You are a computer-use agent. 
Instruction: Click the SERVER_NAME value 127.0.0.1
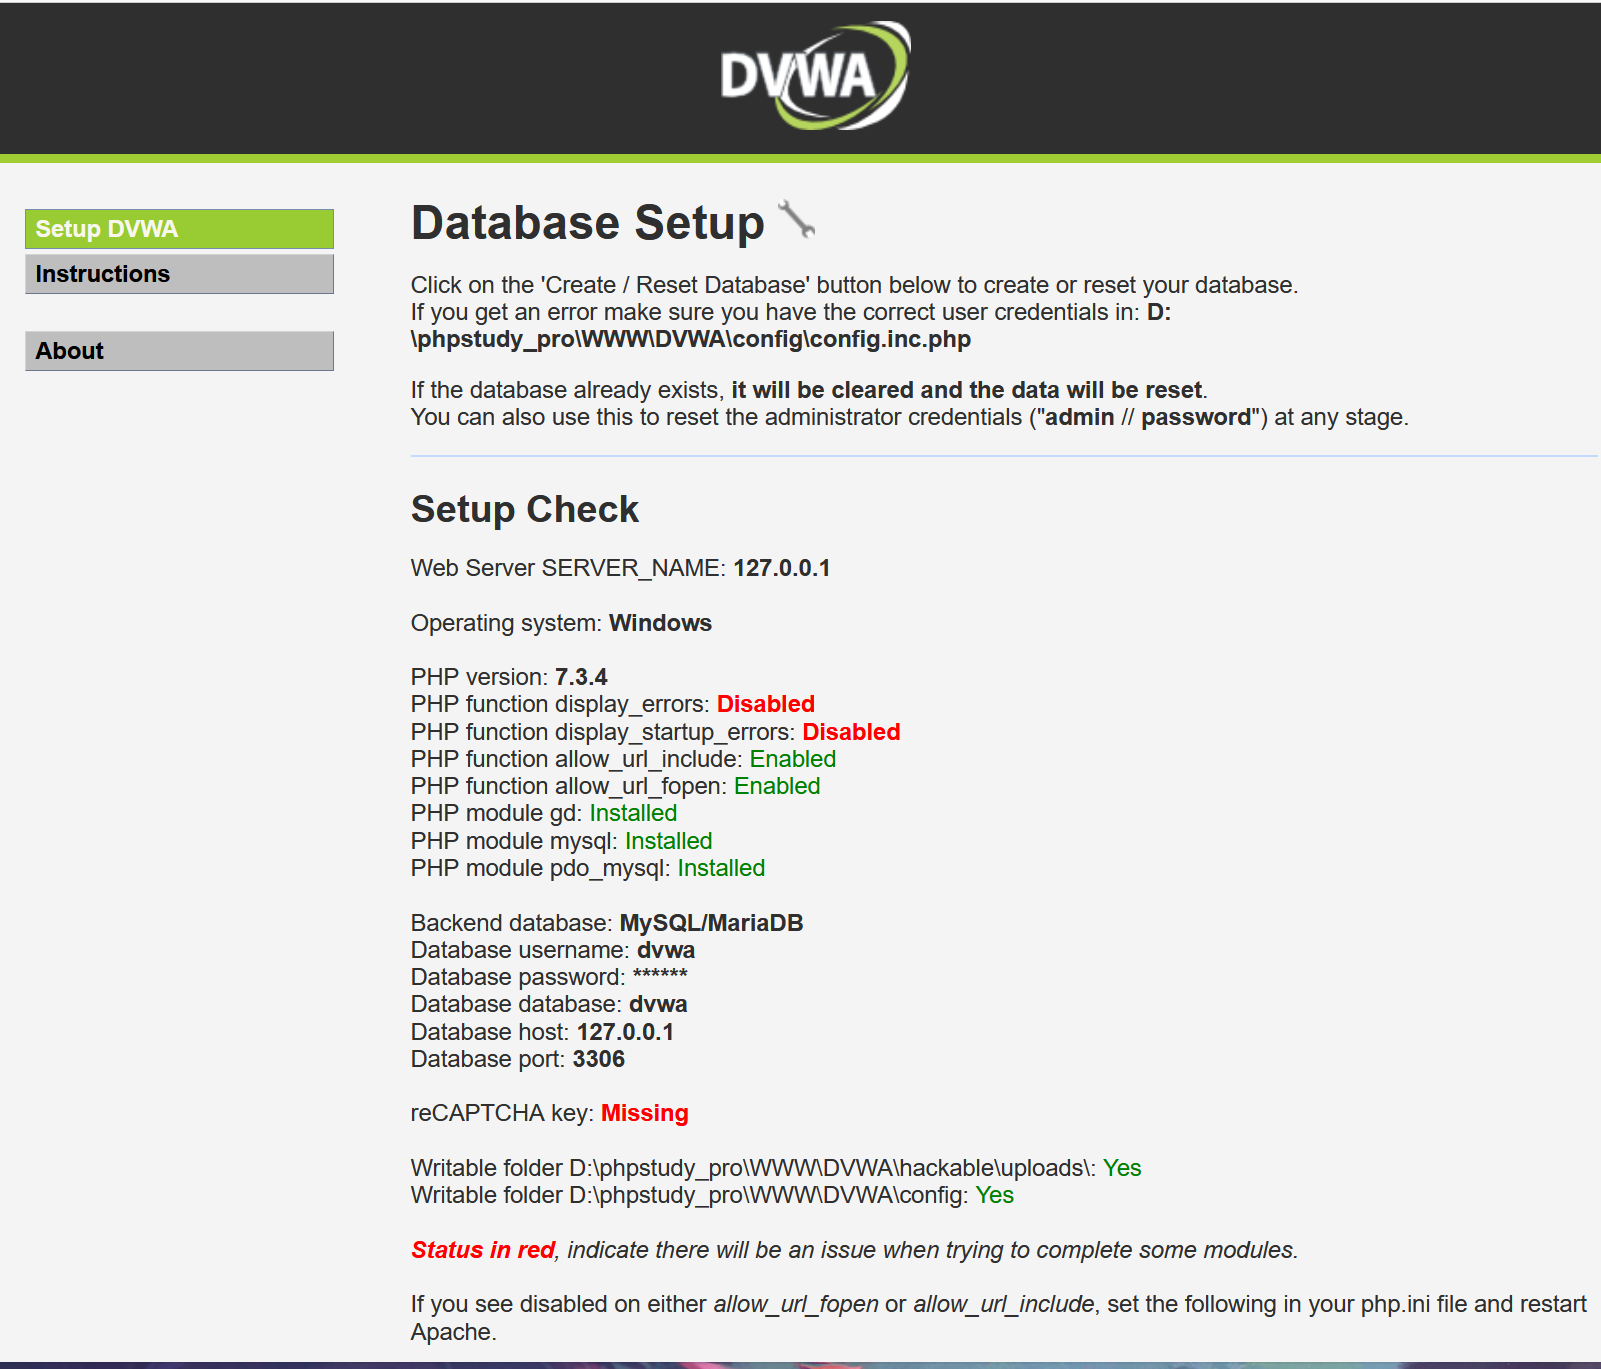(x=782, y=568)
